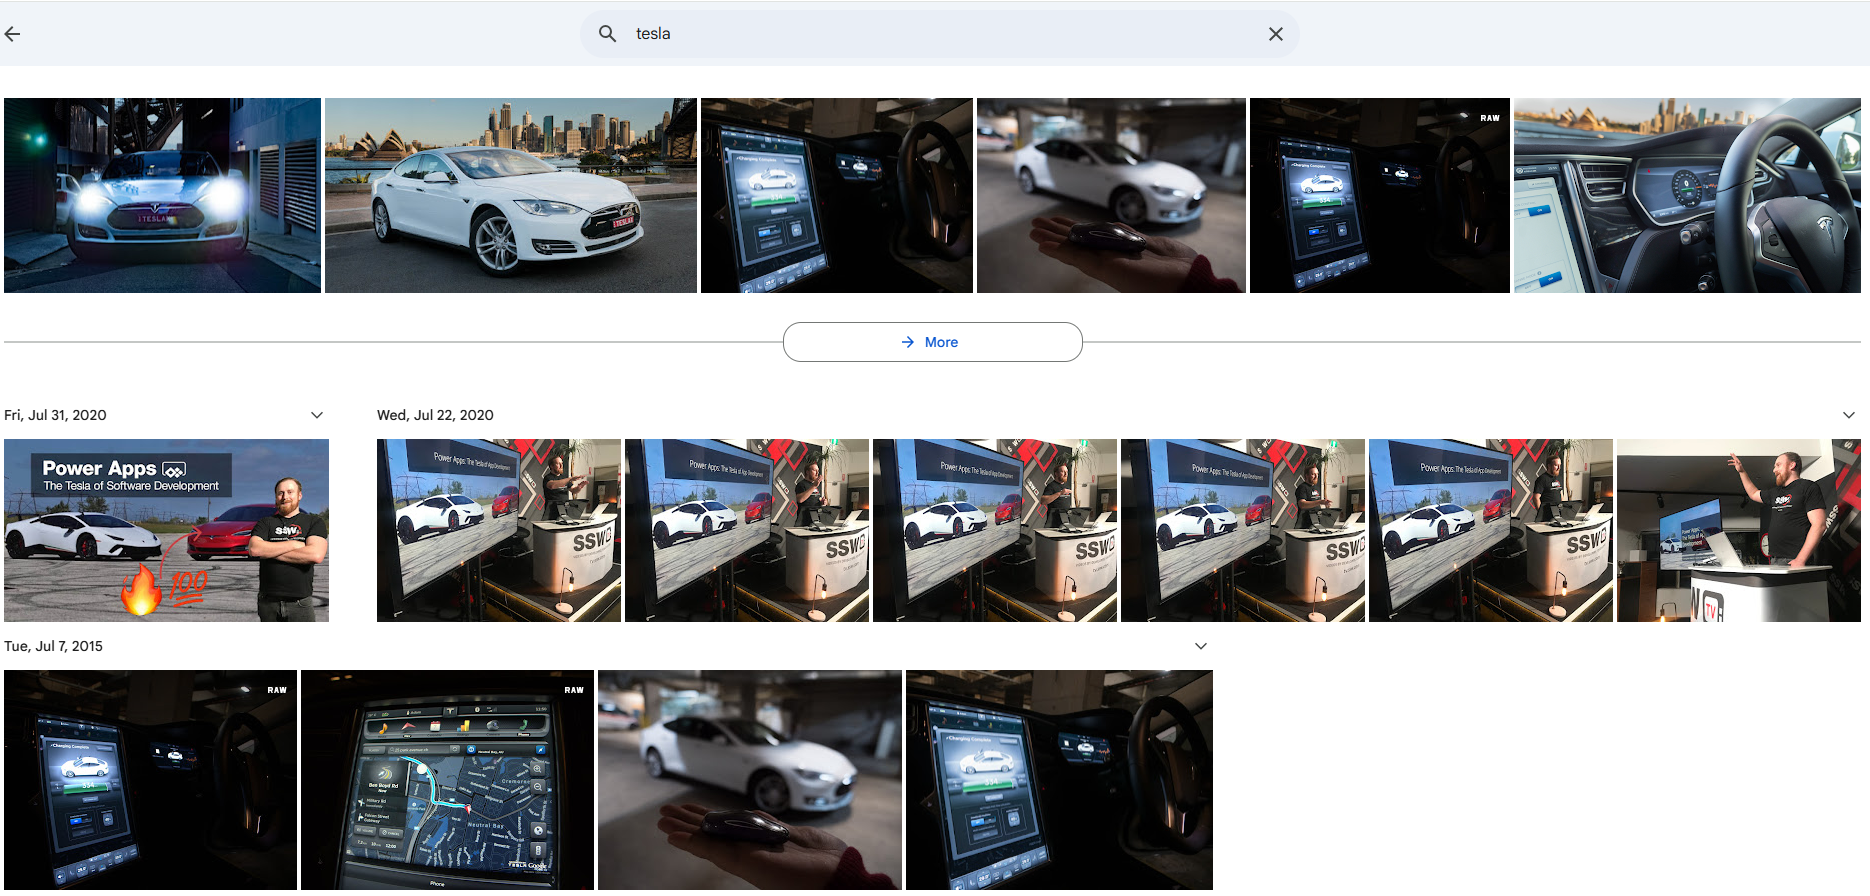Open white Tesla with Sydney skyline photo
Image resolution: width=1870 pixels, height=896 pixels.
[510, 196]
